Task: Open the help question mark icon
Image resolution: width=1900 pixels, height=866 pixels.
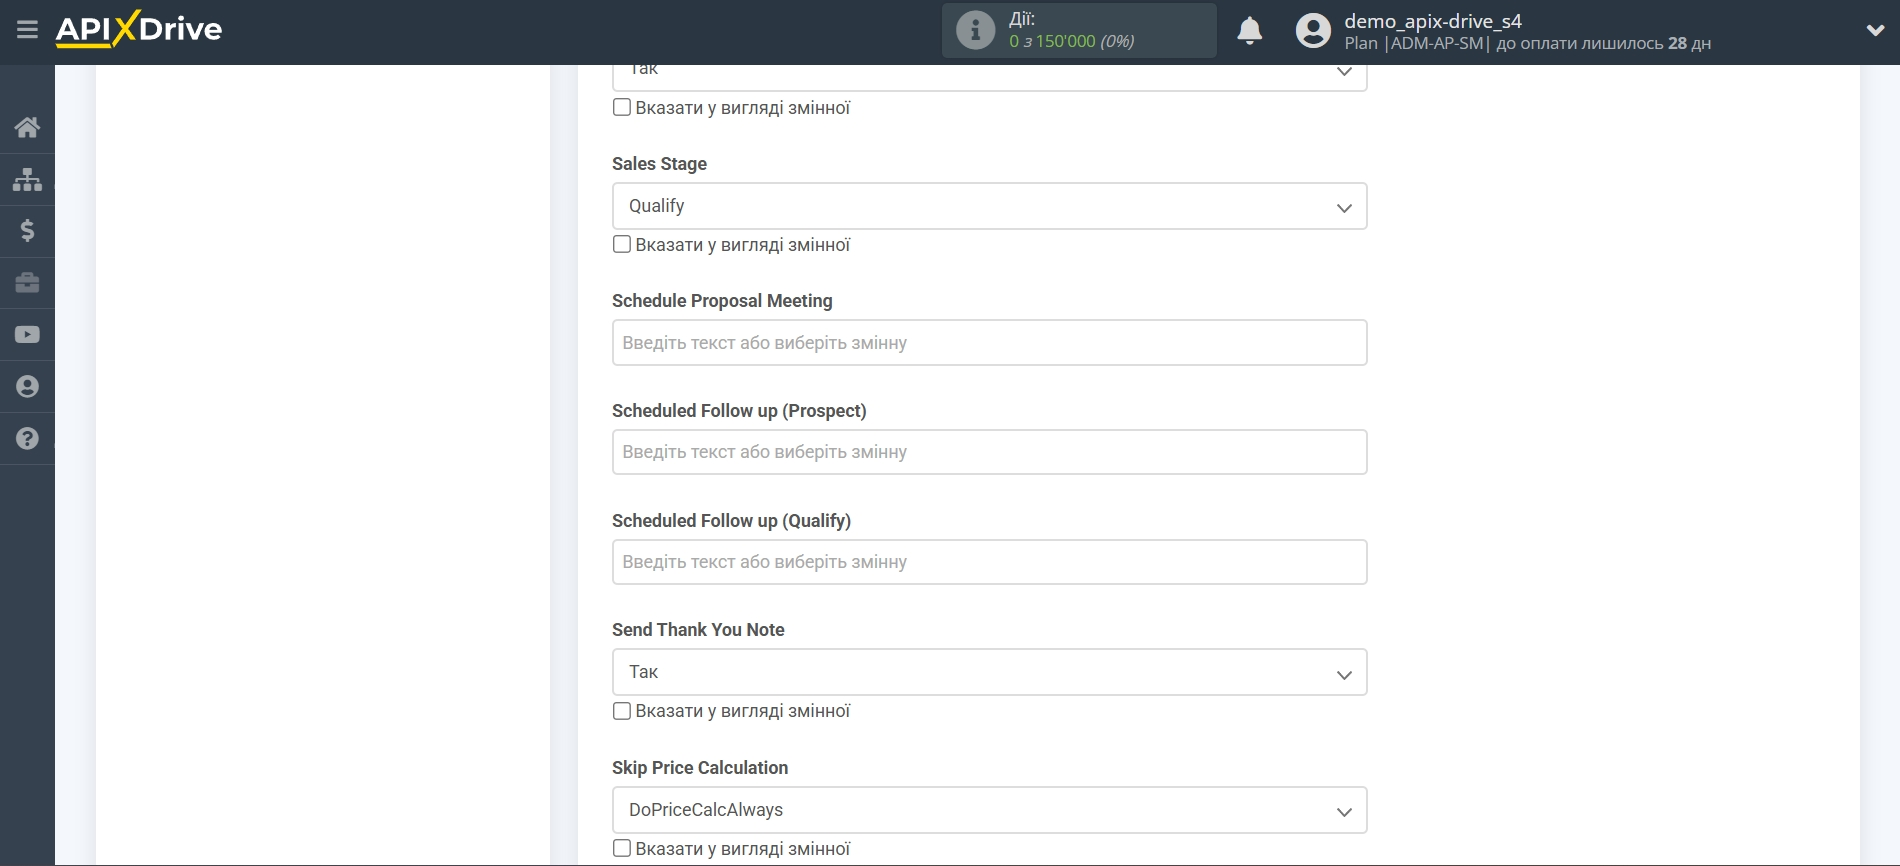Action: pyautogui.click(x=27, y=439)
